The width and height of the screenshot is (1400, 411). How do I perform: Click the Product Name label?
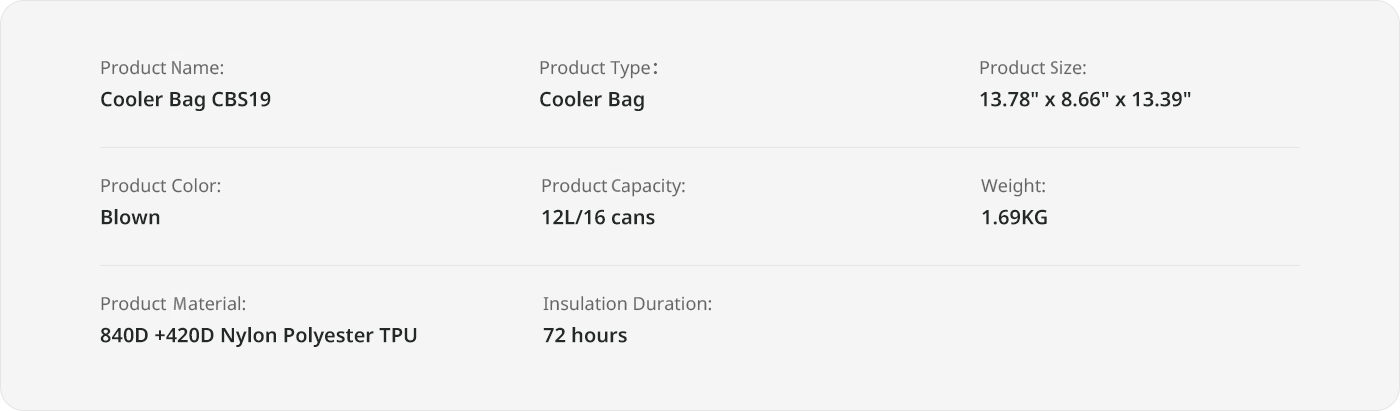point(162,68)
